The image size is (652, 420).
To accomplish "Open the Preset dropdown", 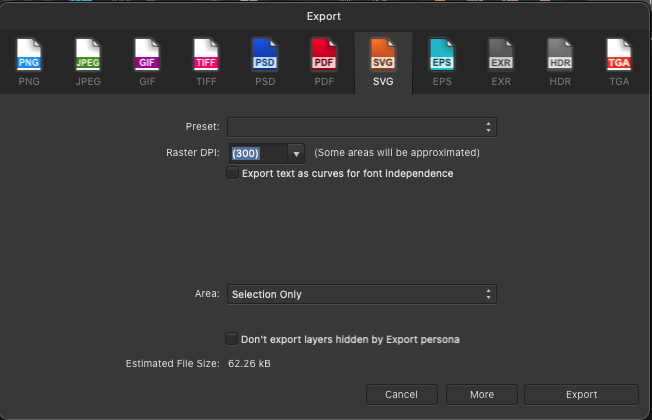I will [362, 127].
